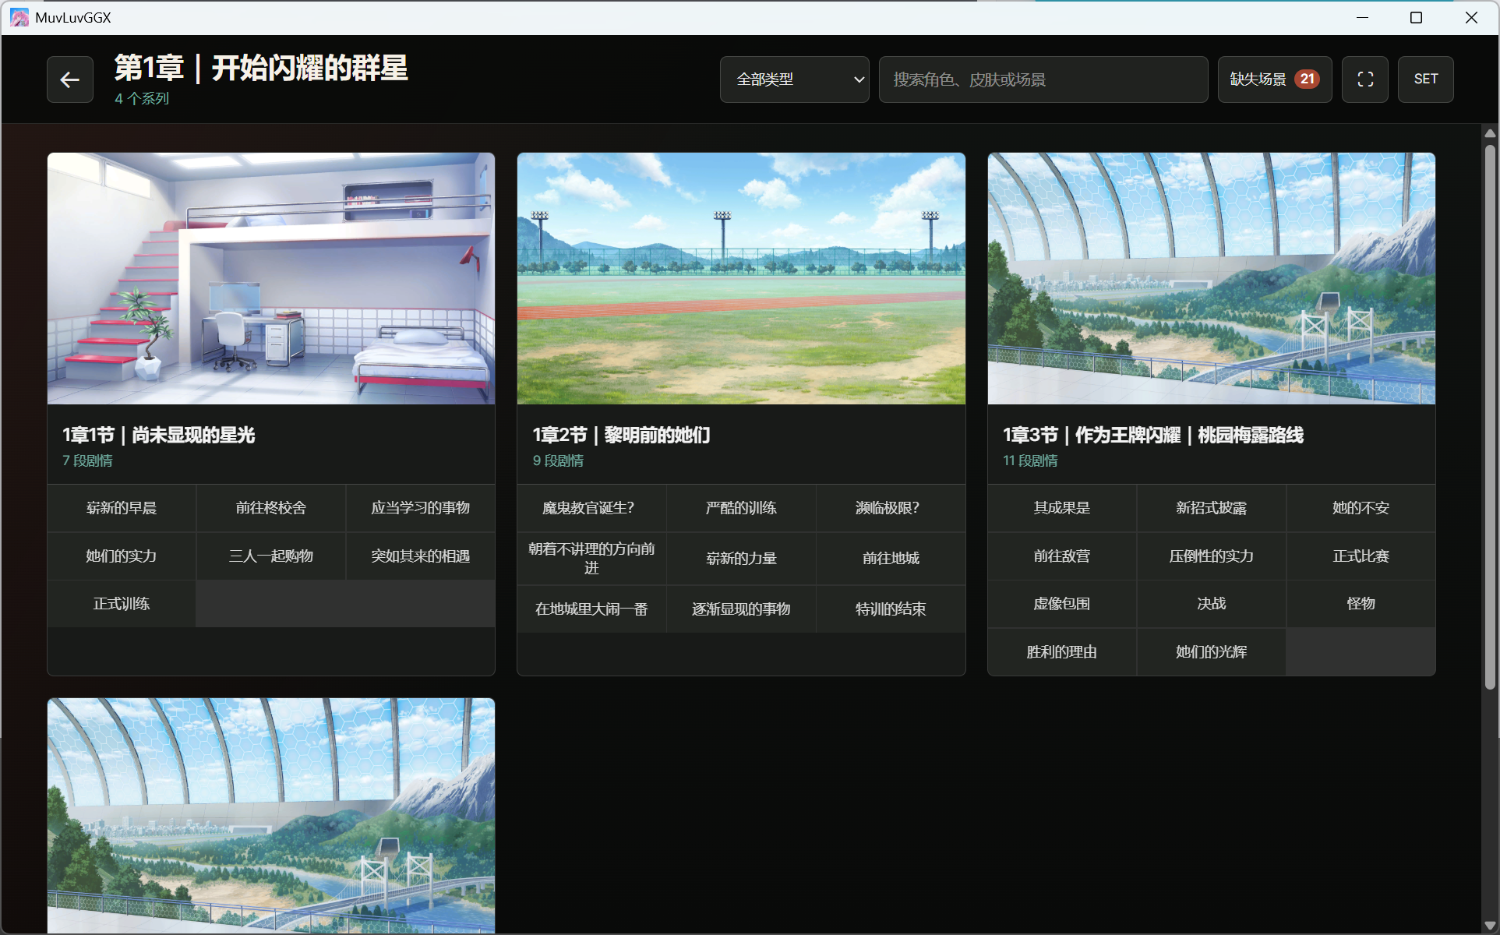Click the chapter heading 第1章｜开始闪耀的群星
Screen dimensions: 1500x935
(x=261, y=68)
